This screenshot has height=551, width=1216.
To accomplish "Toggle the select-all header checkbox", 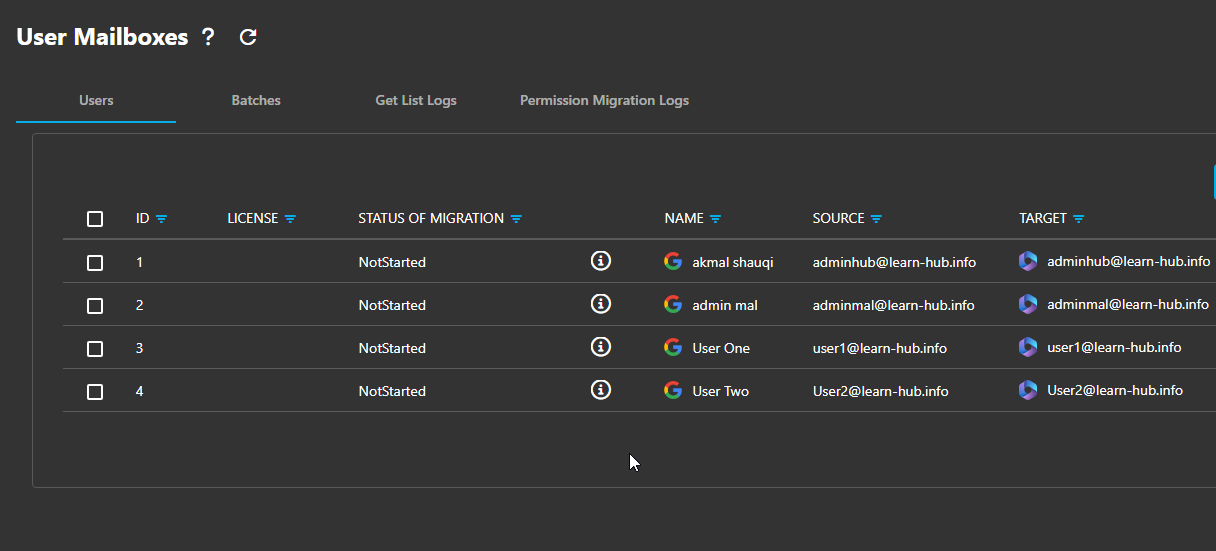I will (x=95, y=219).
